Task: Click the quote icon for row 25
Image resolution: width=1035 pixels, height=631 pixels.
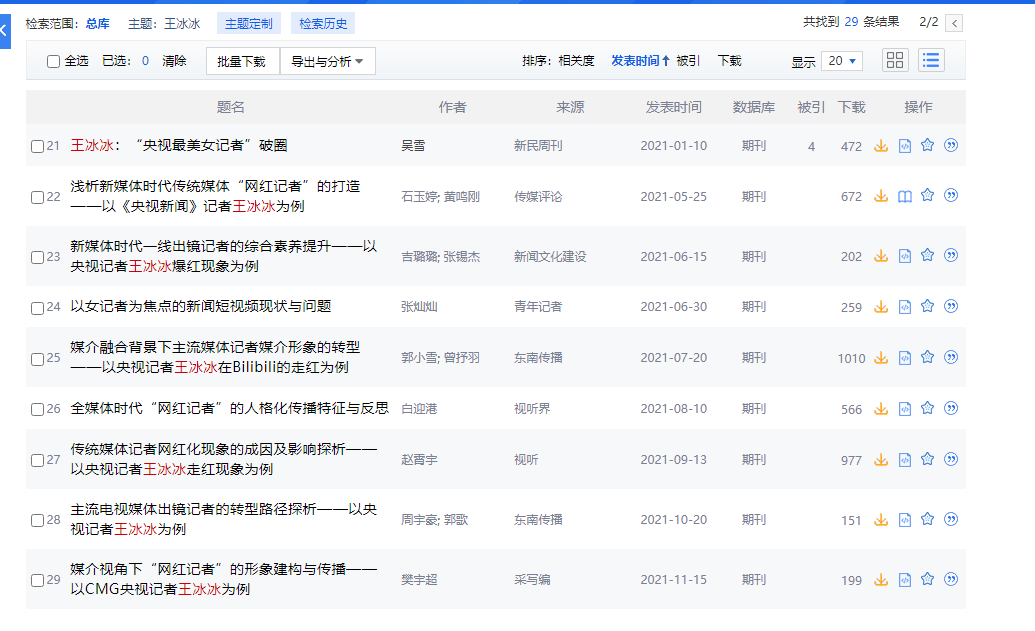Action: [x=951, y=357]
